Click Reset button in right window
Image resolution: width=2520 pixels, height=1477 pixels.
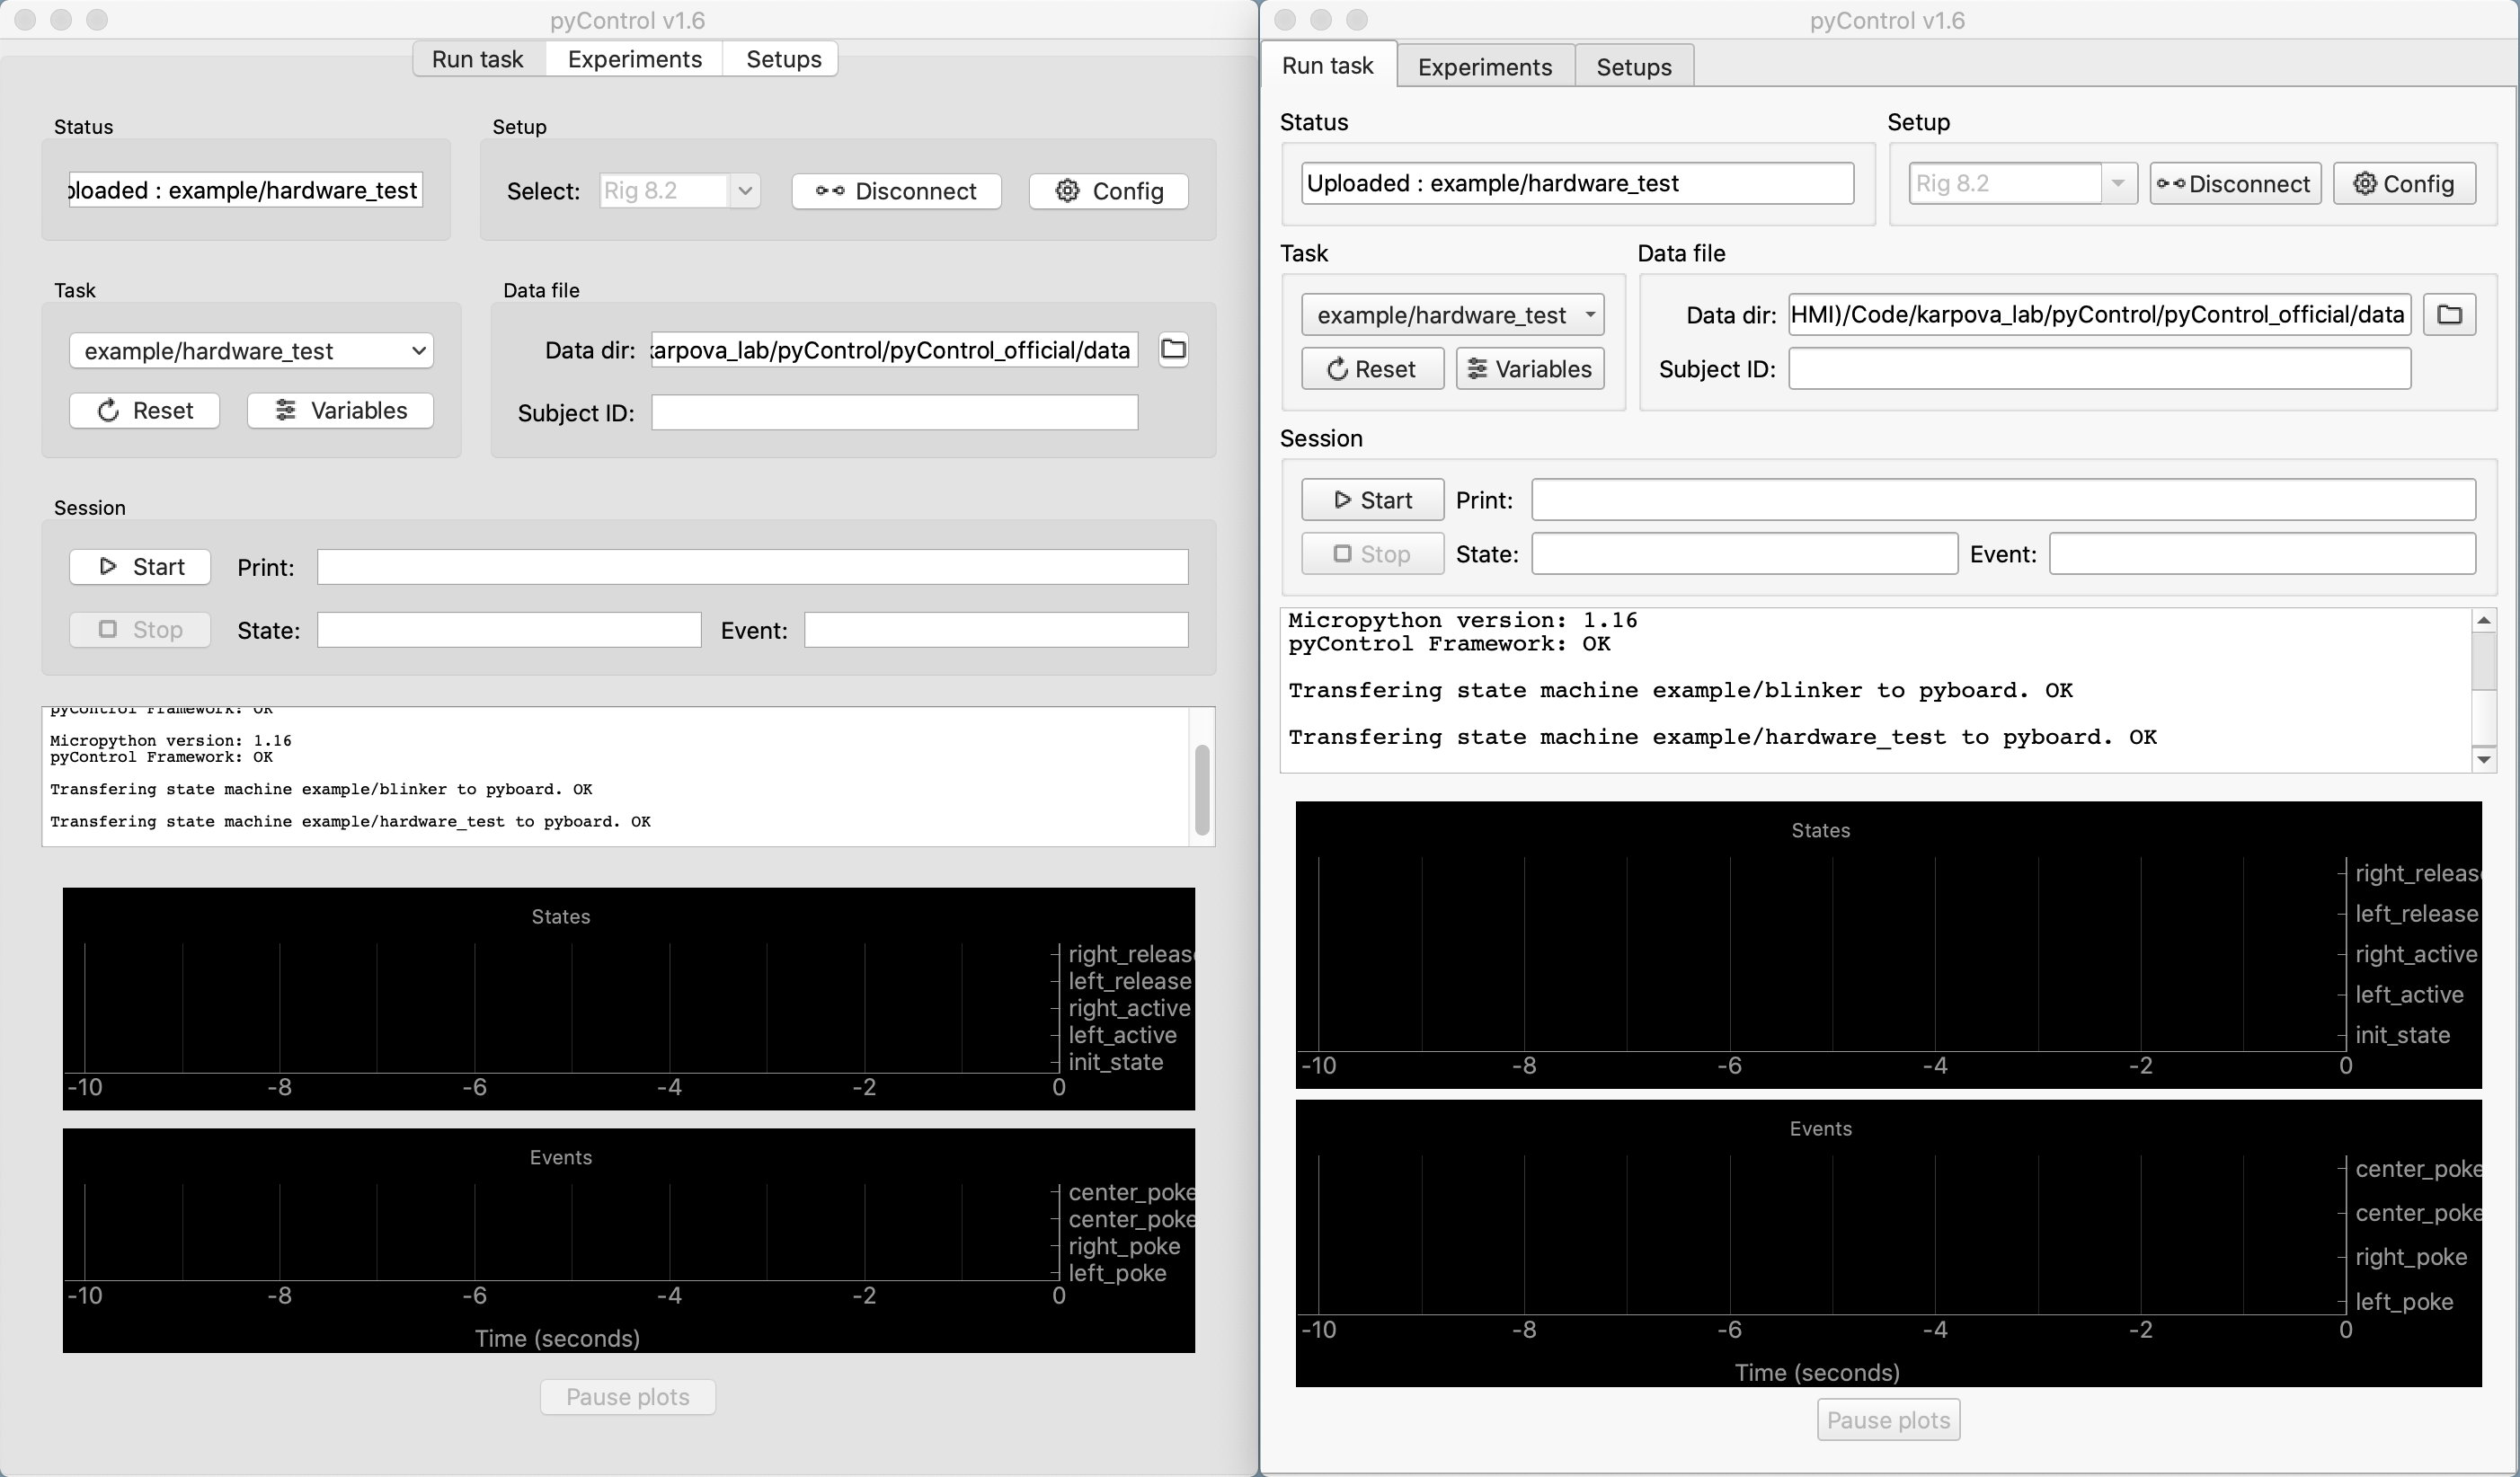tap(1372, 369)
